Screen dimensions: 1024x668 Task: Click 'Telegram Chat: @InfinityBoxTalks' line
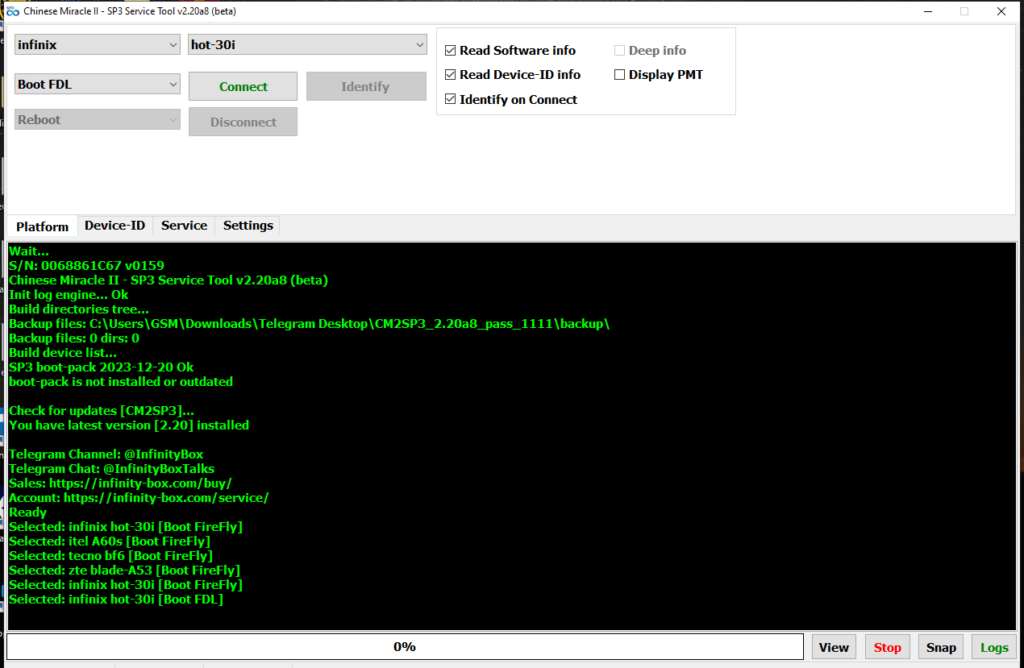(112, 469)
